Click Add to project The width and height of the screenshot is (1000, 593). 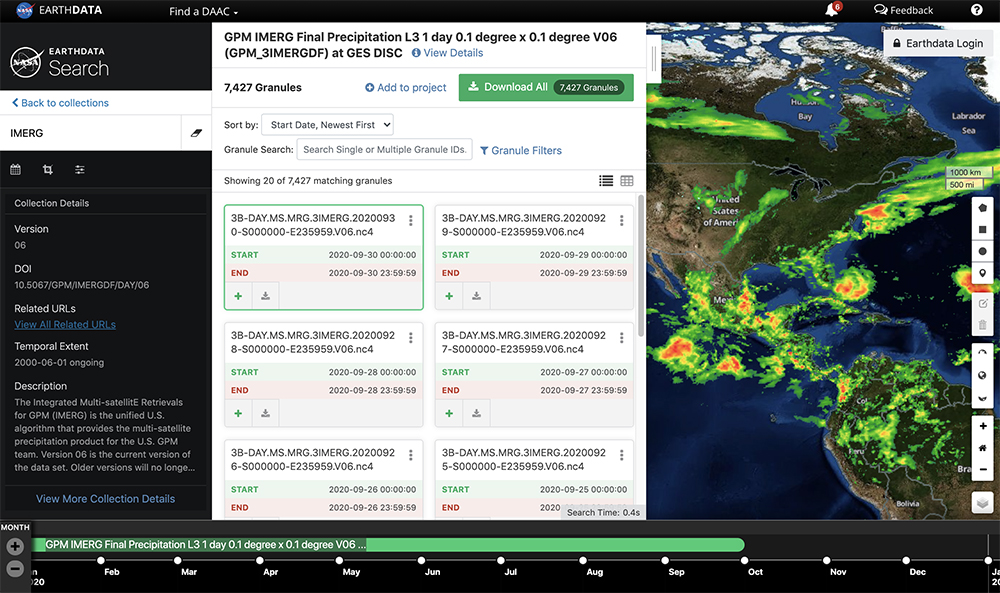(406, 87)
